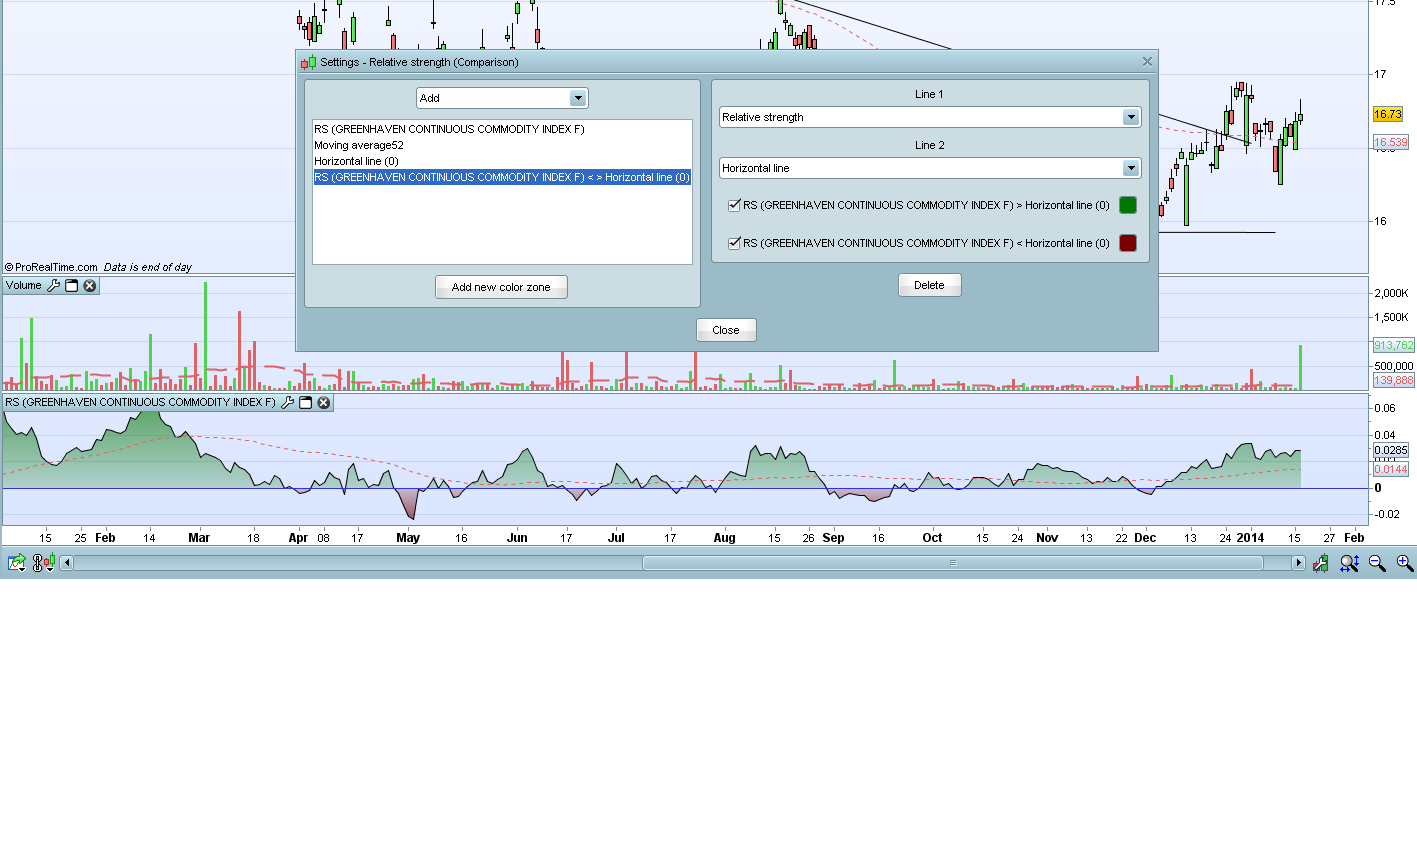Maximize the Volume panel
1417x855 pixels.
[x=72, y=286]
